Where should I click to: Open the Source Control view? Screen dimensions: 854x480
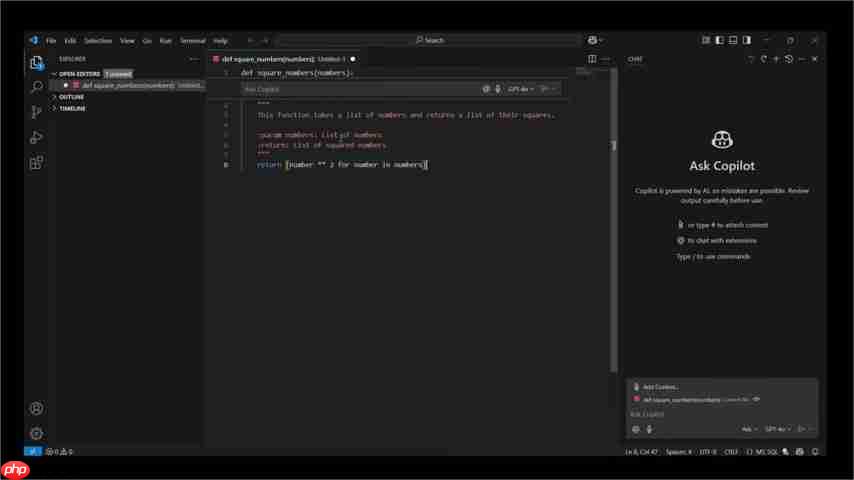tap(36, 112)
